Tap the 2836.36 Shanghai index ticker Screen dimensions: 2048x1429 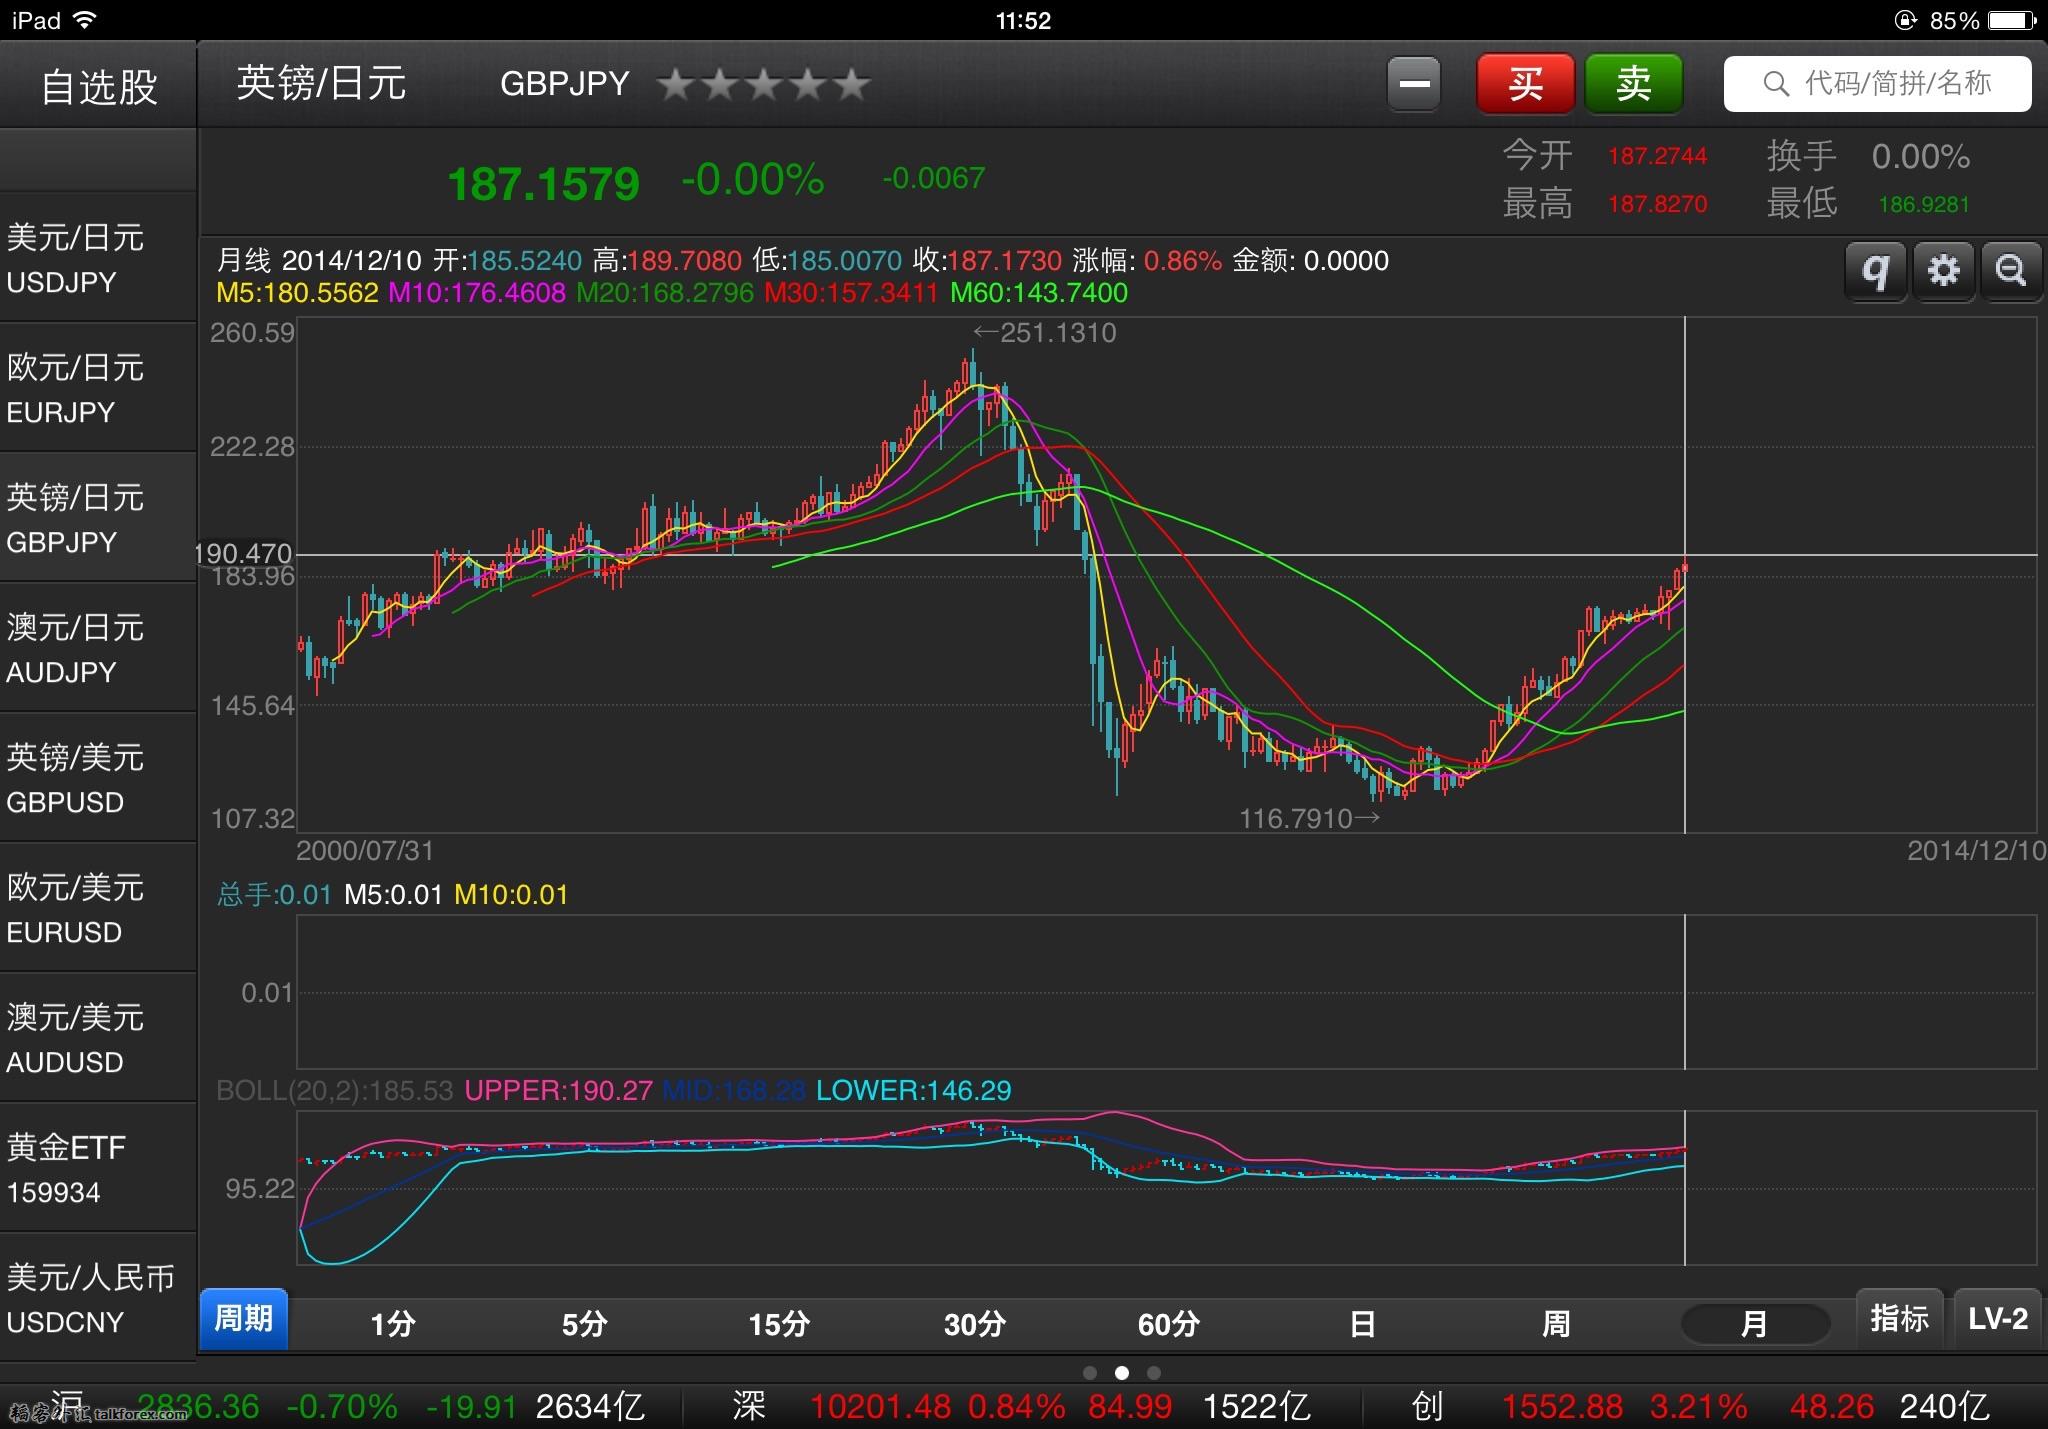pos(198,1407)
